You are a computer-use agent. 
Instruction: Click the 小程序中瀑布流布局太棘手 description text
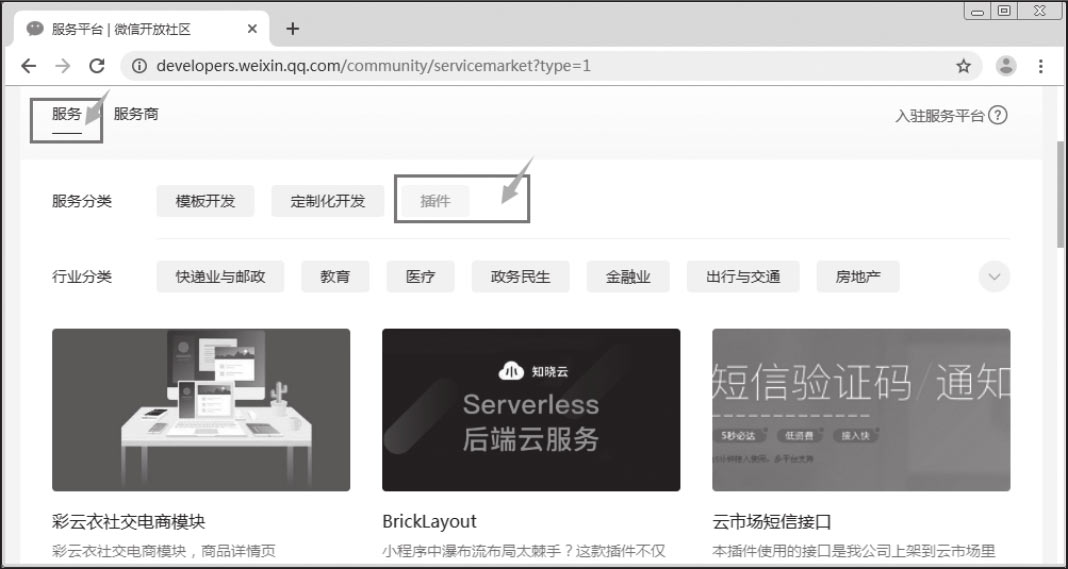tap(524, 551)
